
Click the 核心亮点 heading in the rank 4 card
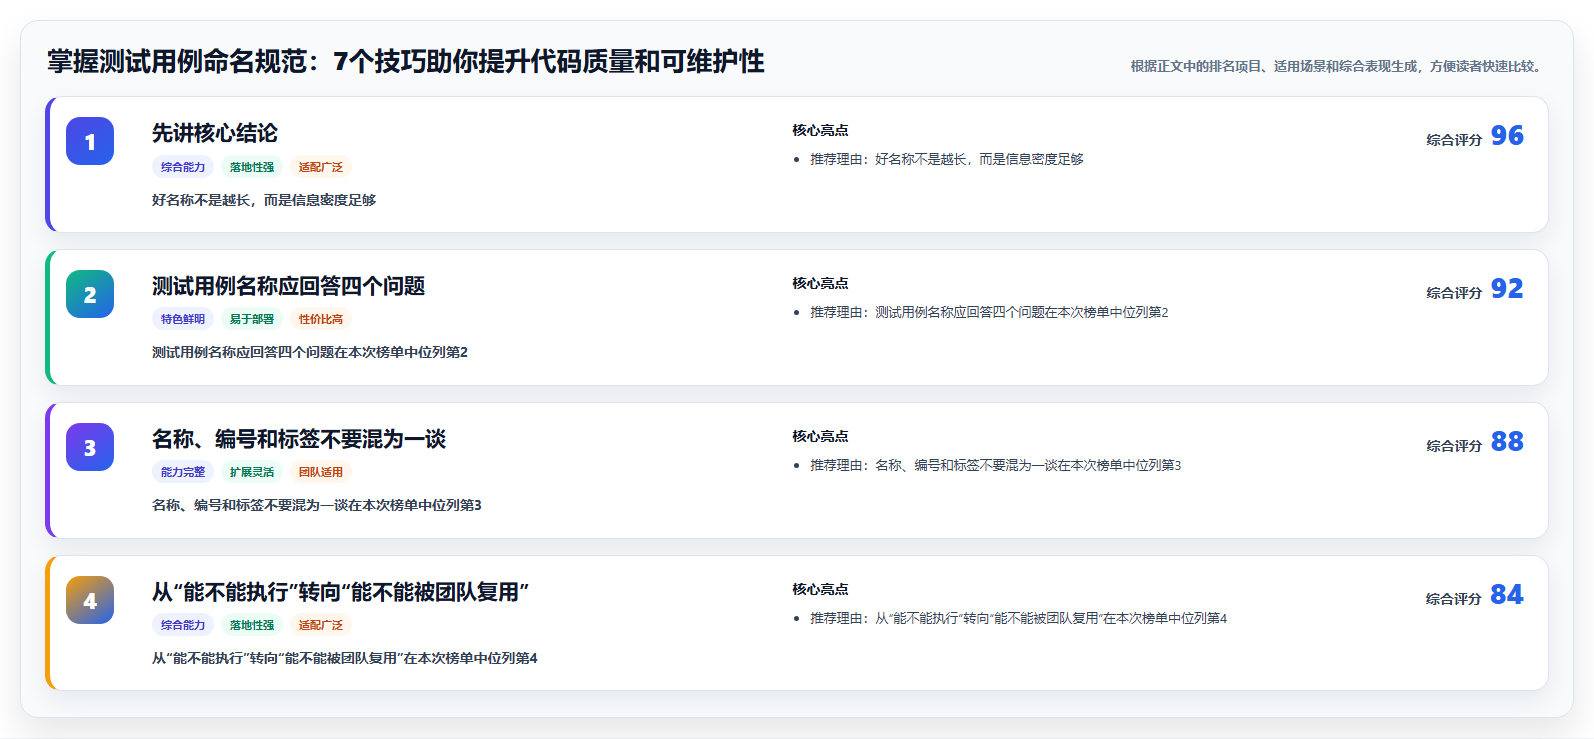point(820,589)
